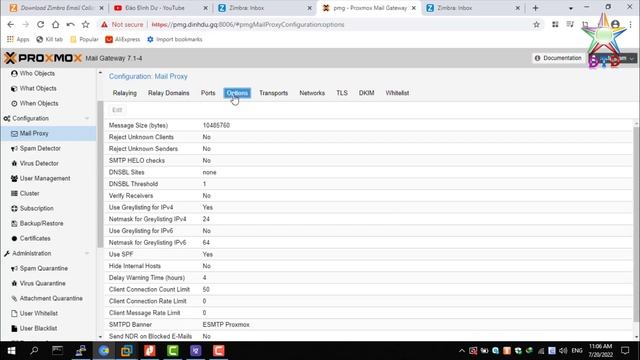Select Use SPF row
This screenshot has width=640, height=360.
(x=369, y=254)
